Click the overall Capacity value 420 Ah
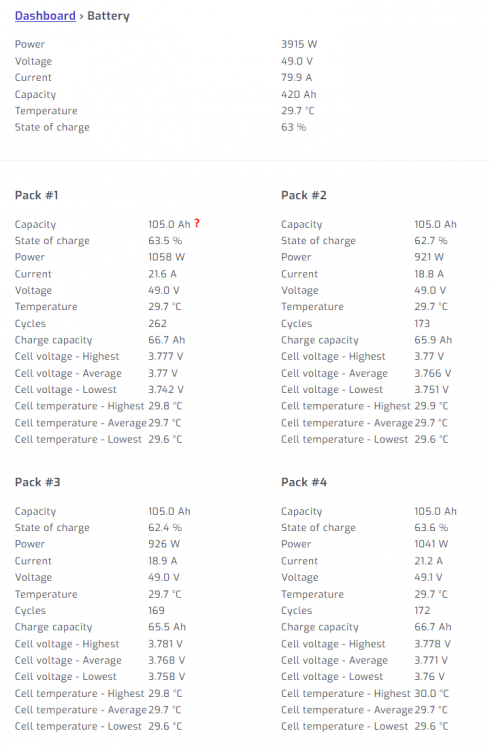Screen dimensions: 490x750 299,95
